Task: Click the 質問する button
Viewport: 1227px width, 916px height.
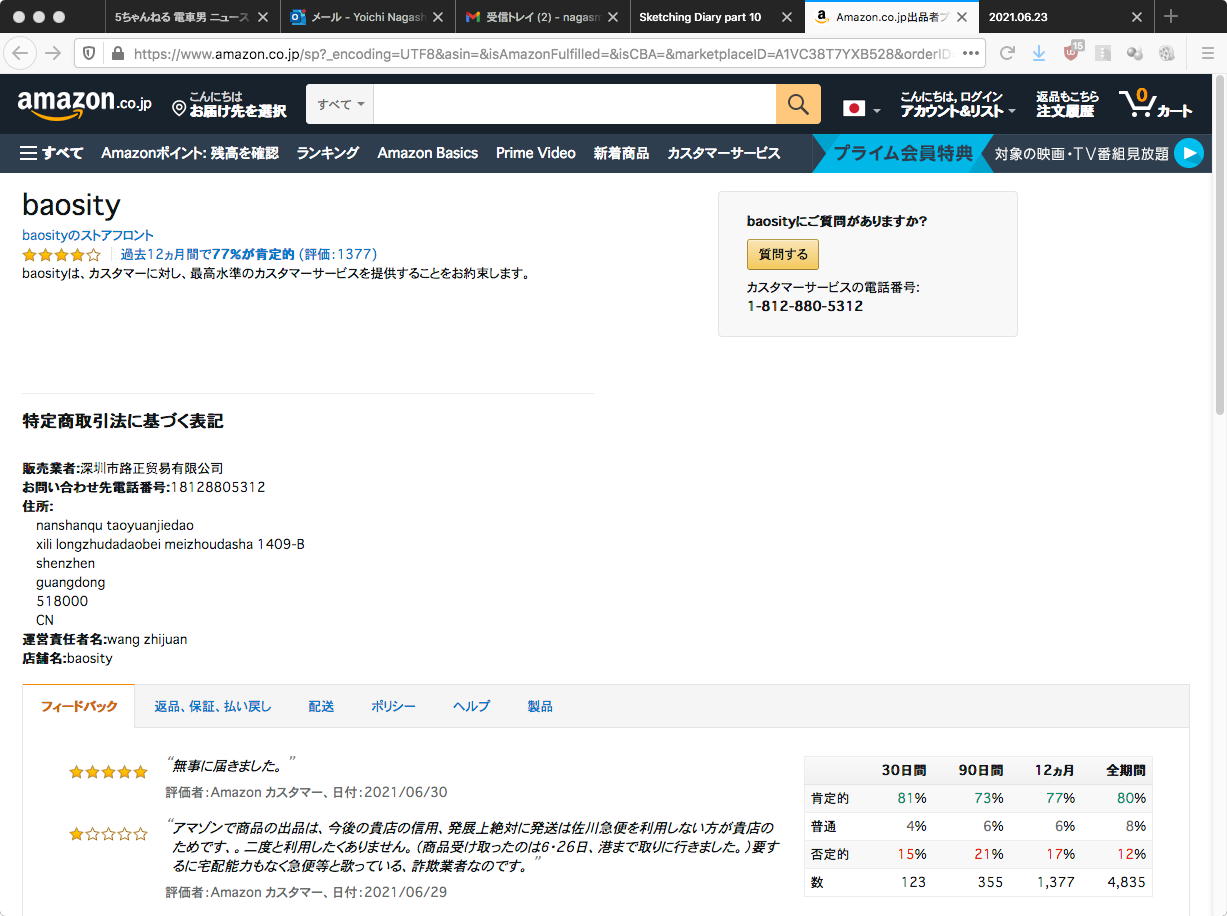Action: tap(783, 254)
